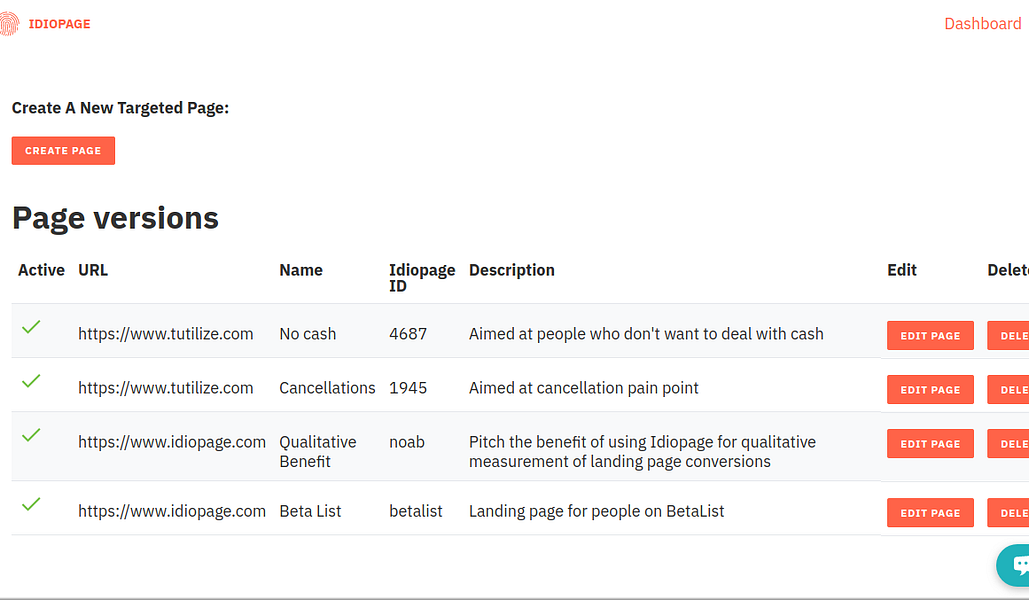Viewport: 1029px width, 600px height.
Task: Click the Idiopage ID column header
Action: click(422, 278)
